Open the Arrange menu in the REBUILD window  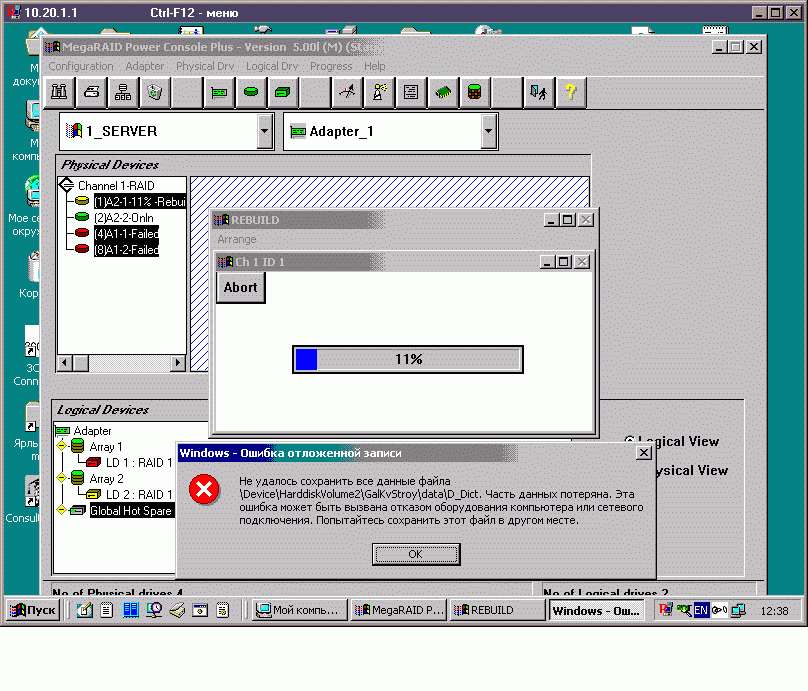[237, 239]
